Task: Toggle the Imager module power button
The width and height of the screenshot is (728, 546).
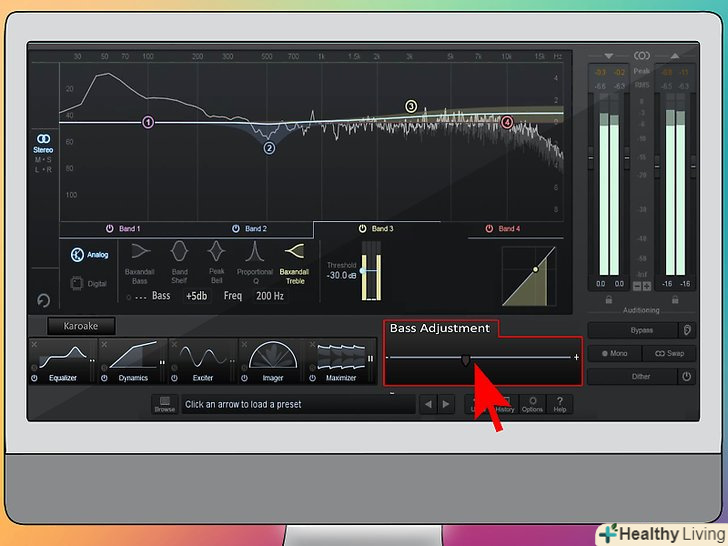Action: click(x=244, y=378)
